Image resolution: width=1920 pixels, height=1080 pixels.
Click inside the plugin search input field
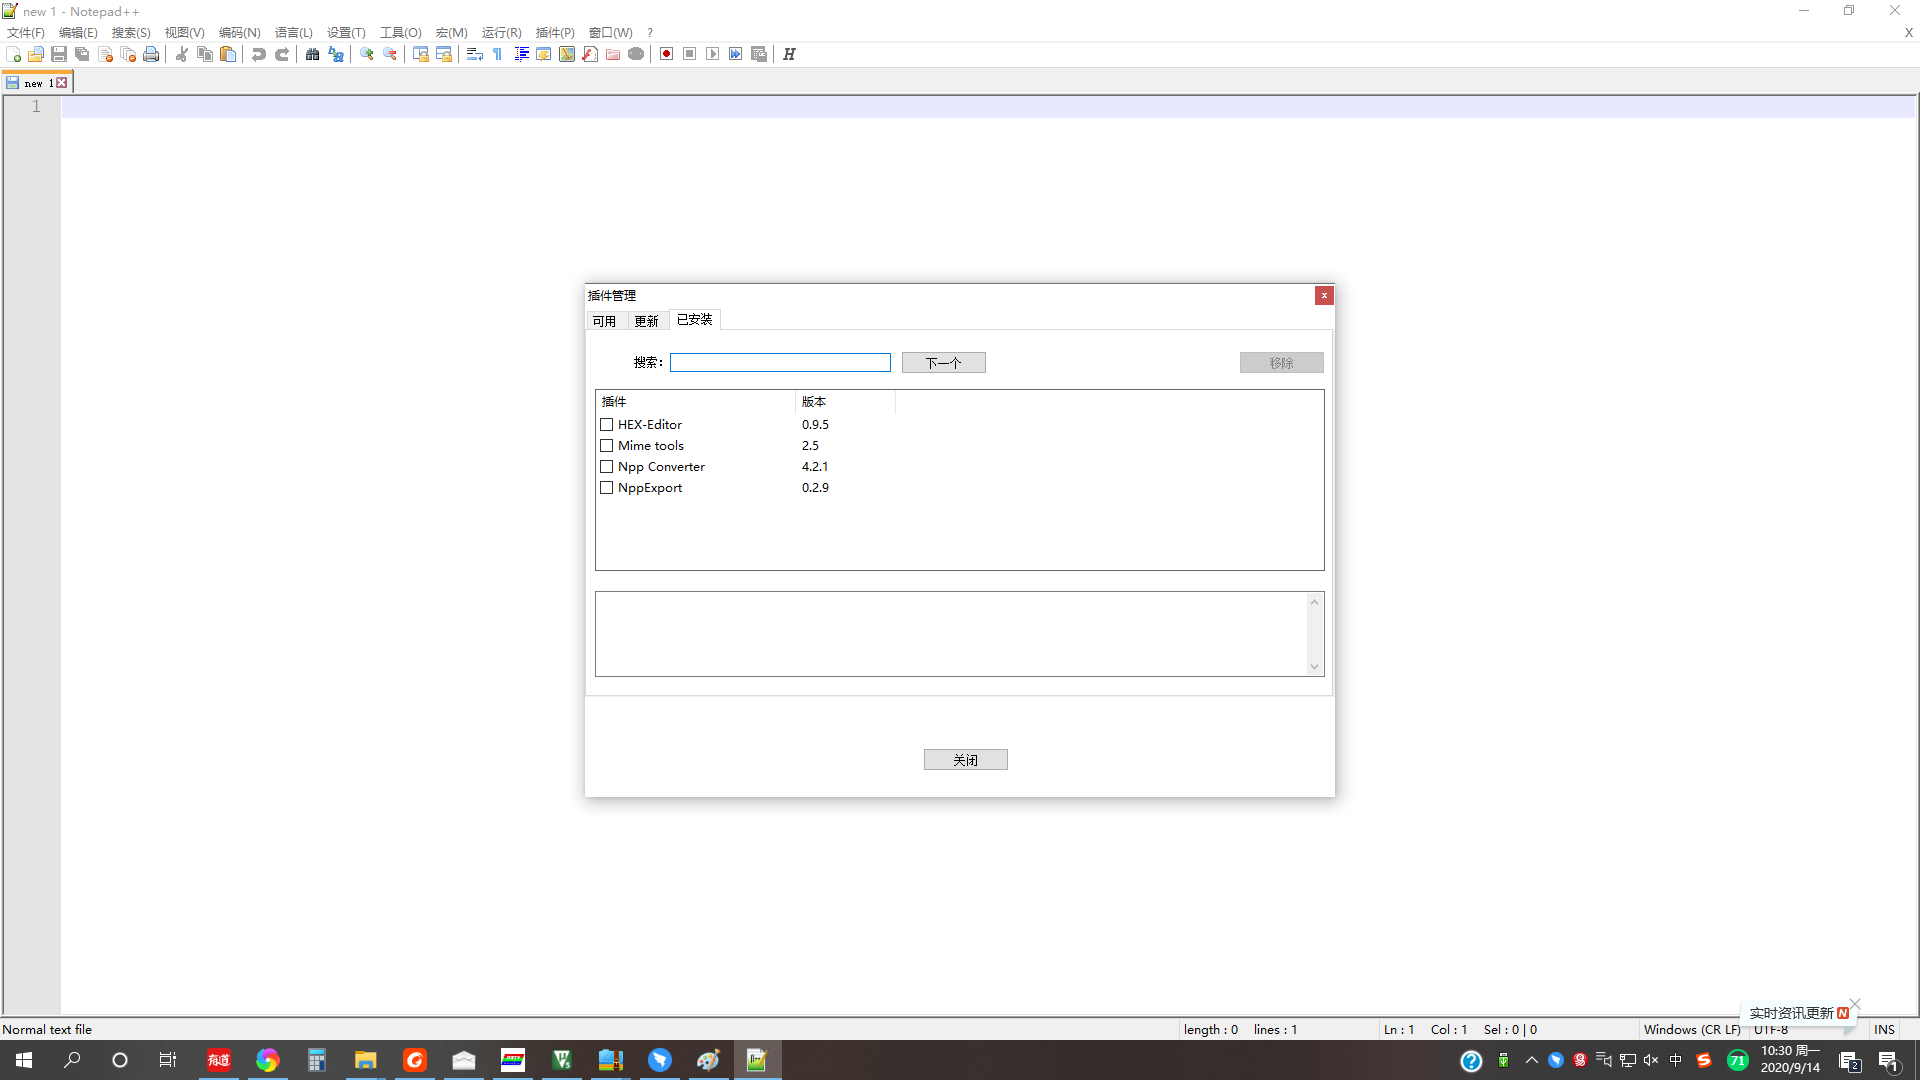coord(780,362)
